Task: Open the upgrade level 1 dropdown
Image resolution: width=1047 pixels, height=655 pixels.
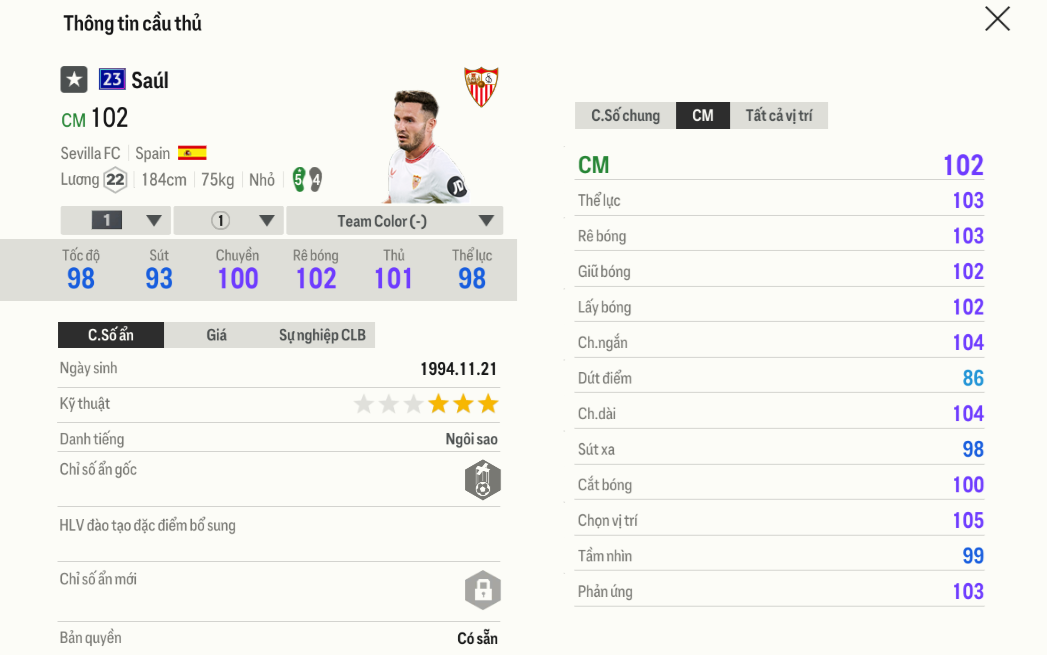Action: click(x=115, y=221)
